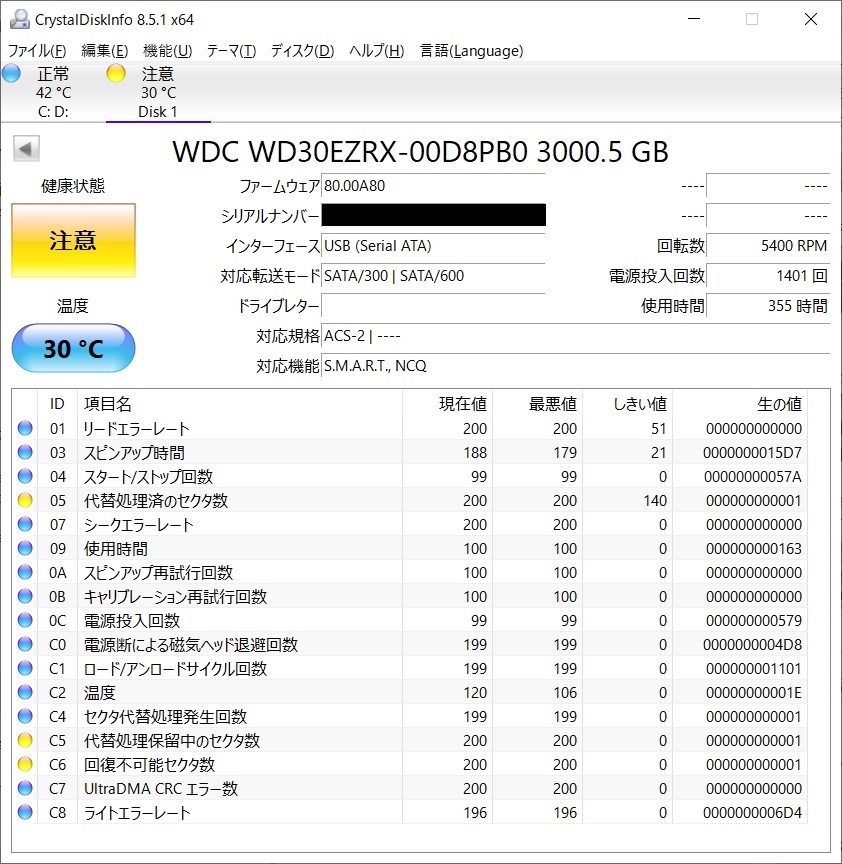Select the 回復不可能セクタ数 attribute name
The height and width of the screenshot is (864, 842).
tap(149, 764)
